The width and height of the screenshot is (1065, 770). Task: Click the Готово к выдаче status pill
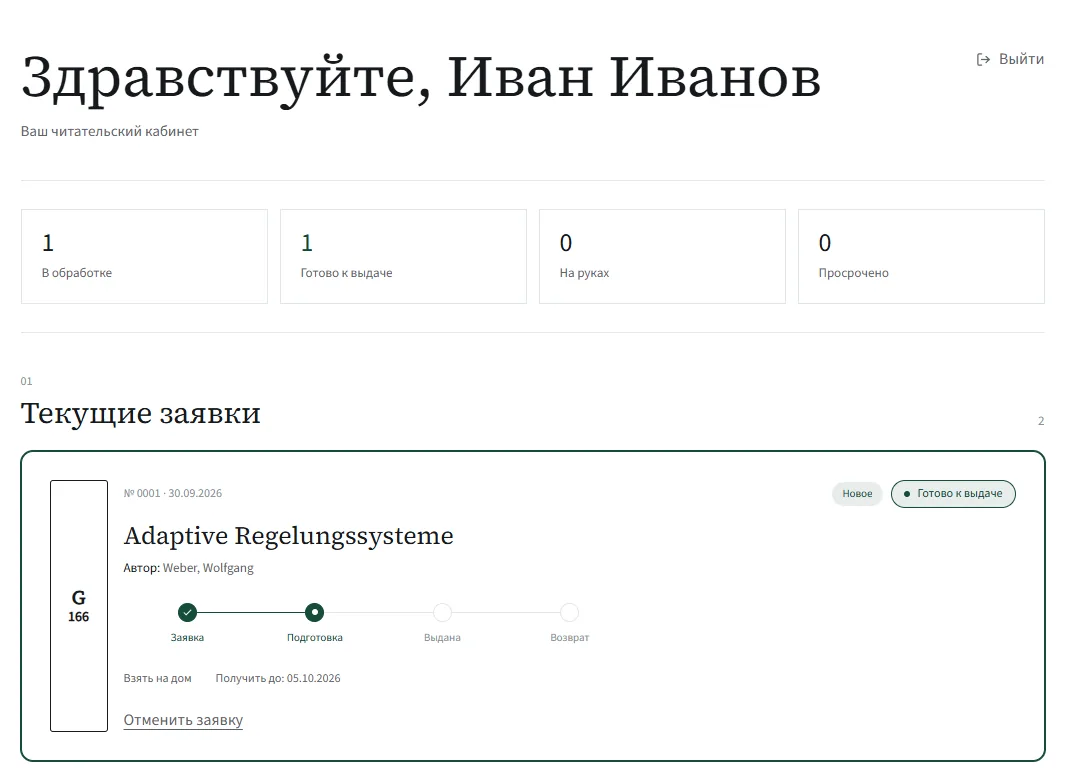tap(953, 494)
